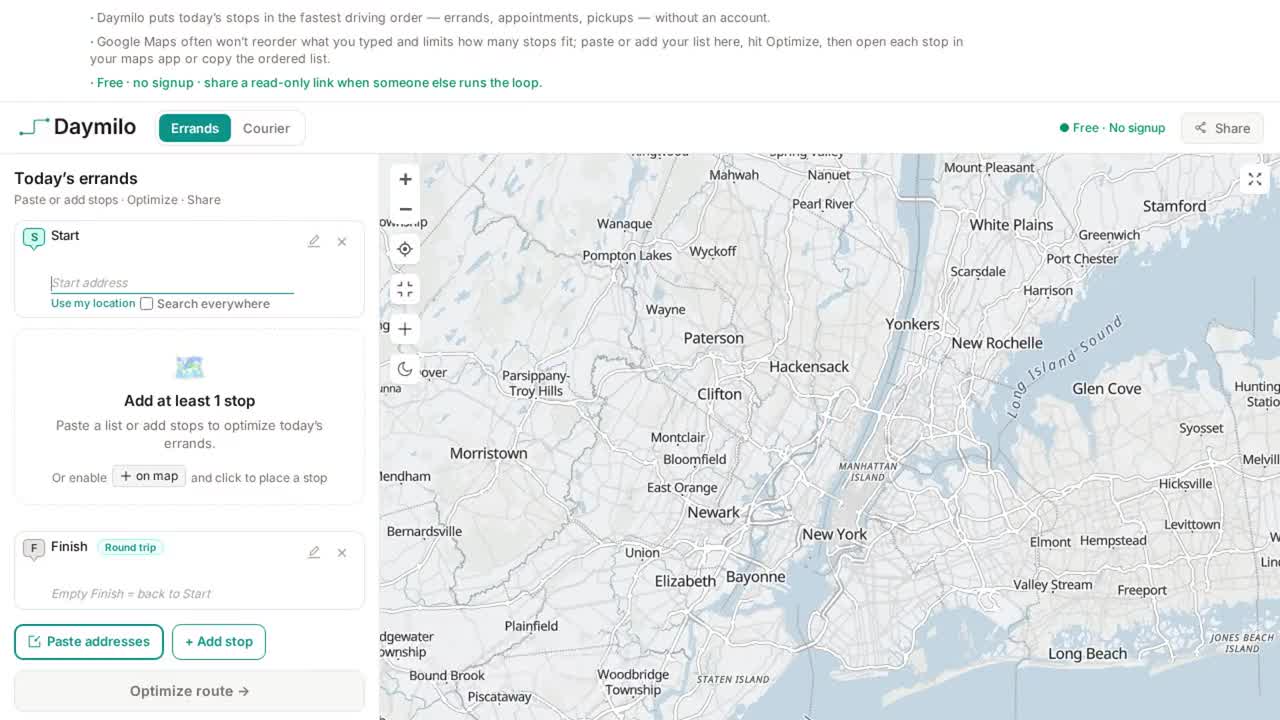This screenshot has width=1280, height=720.
Task: Zoom out on the map
Action: [x=405, y=209]
